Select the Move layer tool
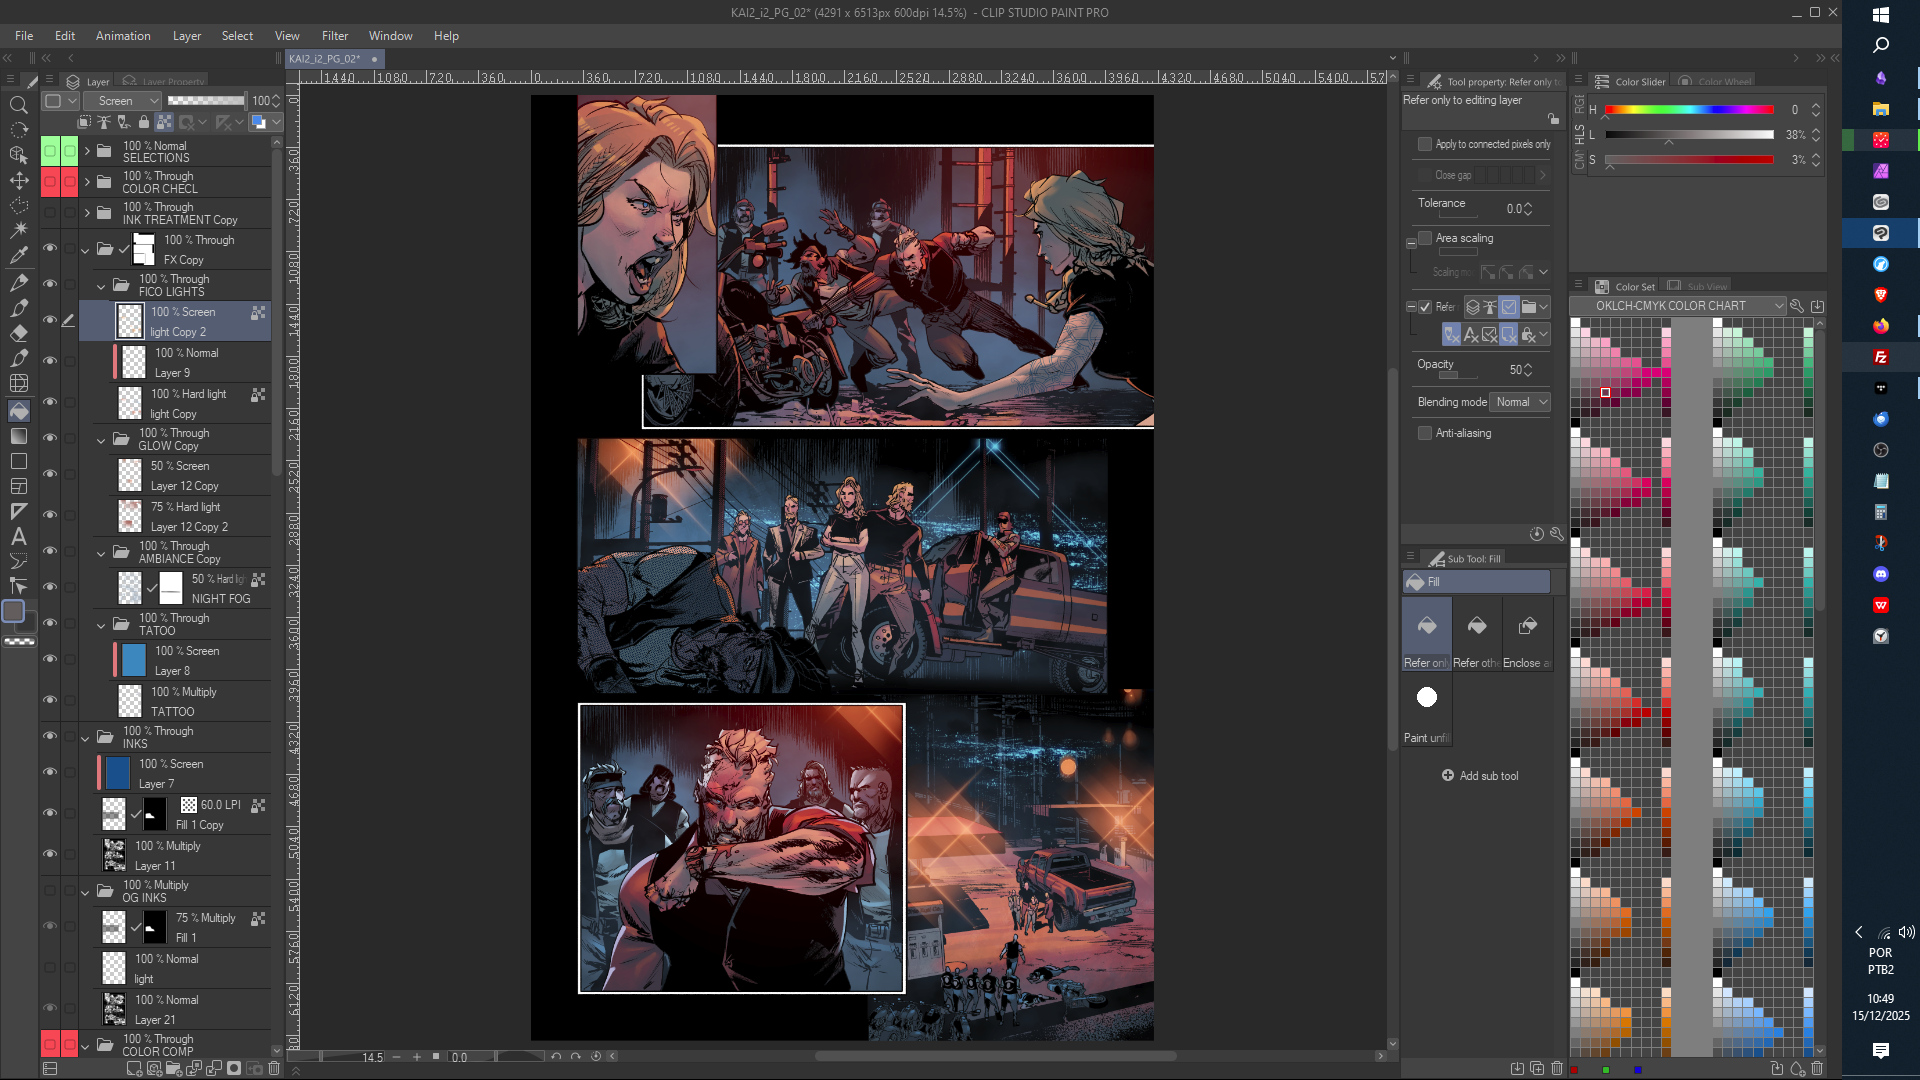The image size is (1920, 1080). [19, 181]
